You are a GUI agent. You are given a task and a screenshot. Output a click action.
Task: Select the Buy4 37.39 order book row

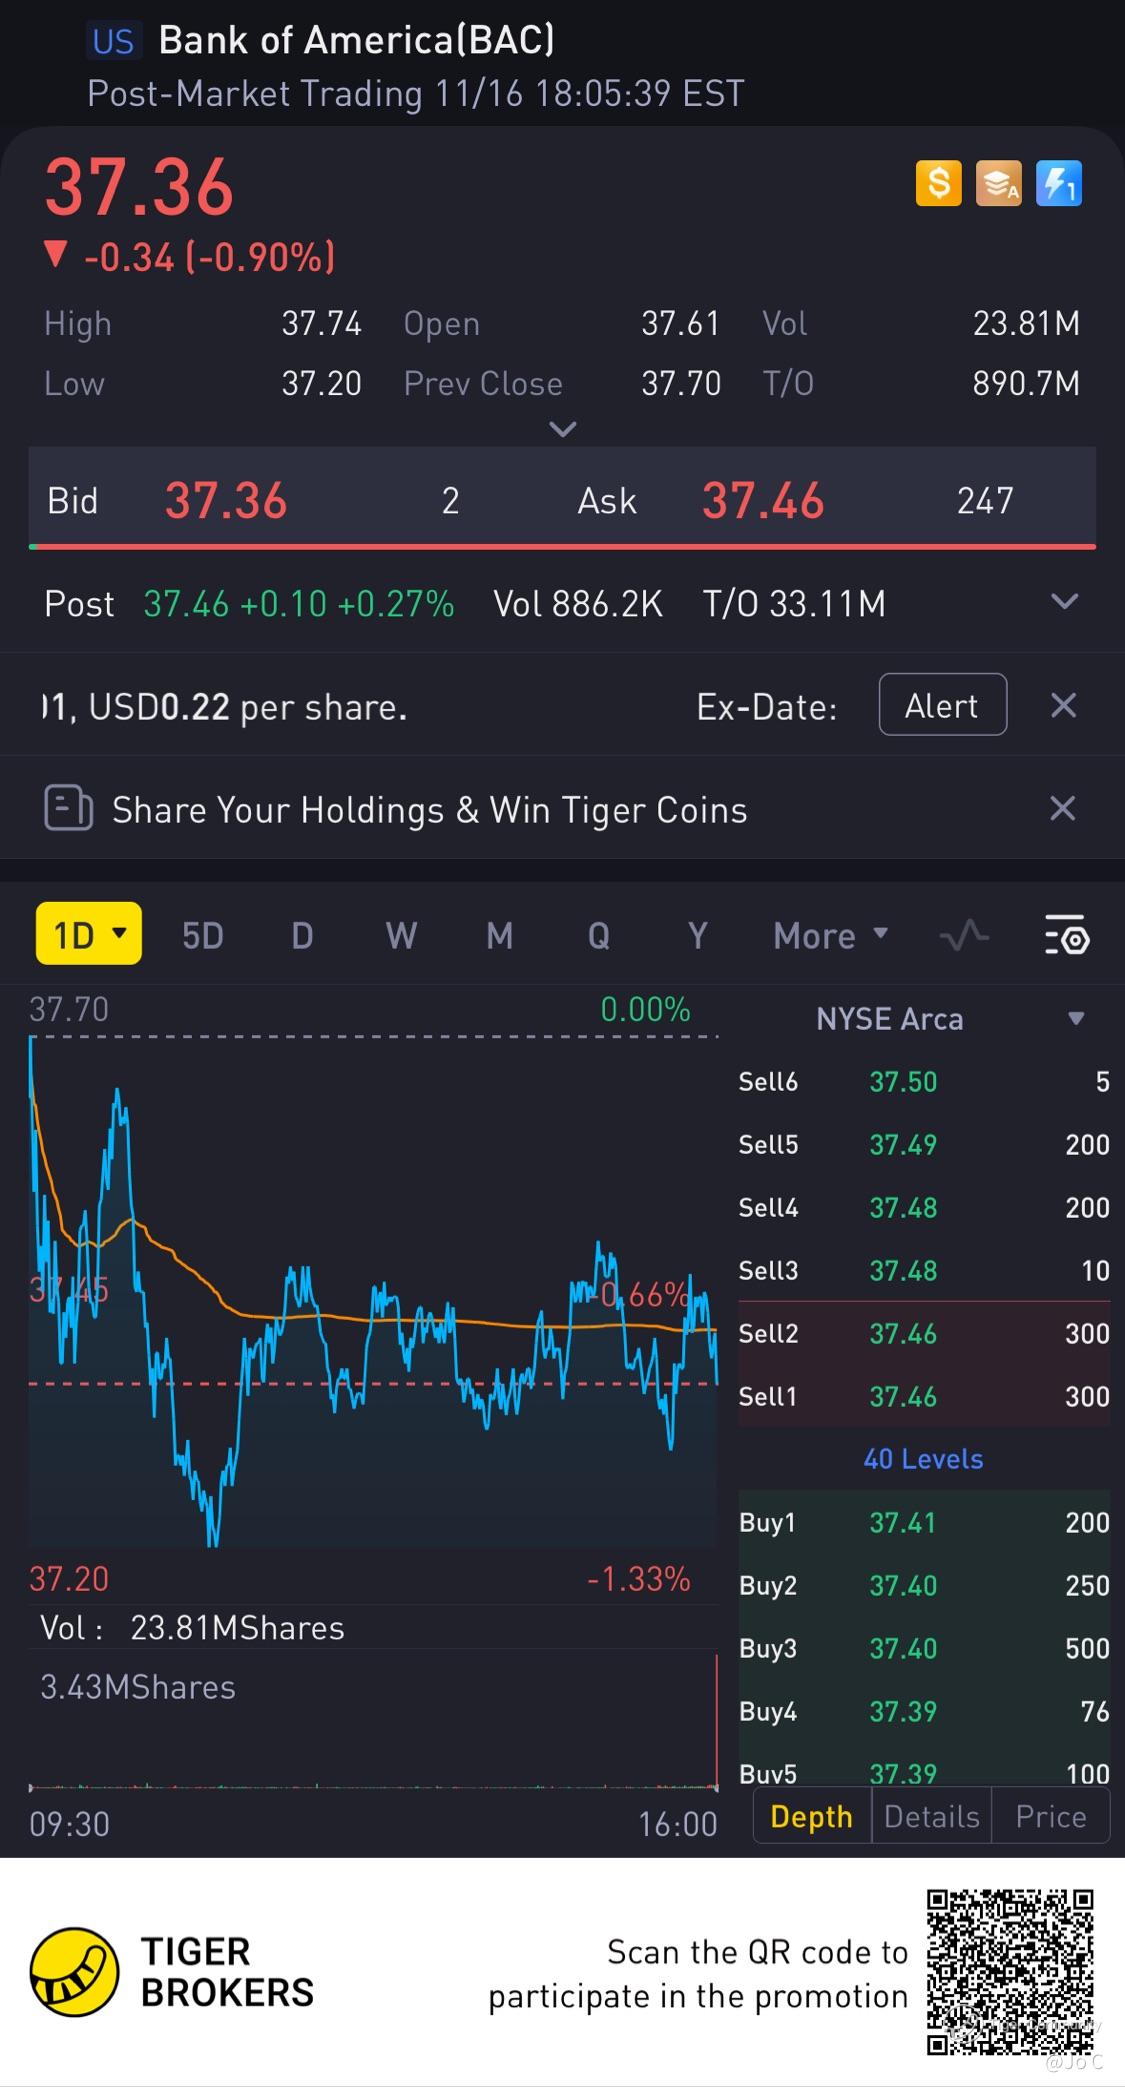pos(924,1711)
